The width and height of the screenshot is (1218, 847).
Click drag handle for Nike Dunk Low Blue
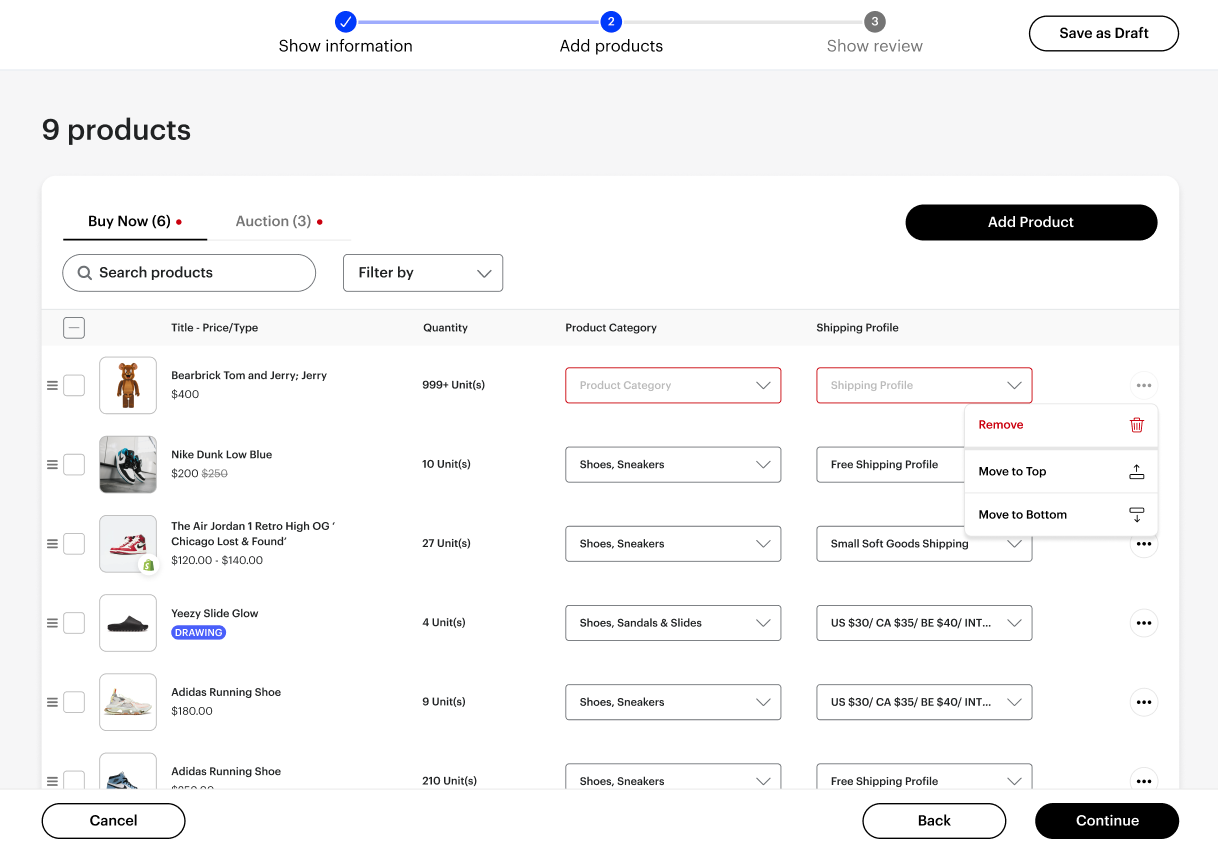[x=52, y=465]
